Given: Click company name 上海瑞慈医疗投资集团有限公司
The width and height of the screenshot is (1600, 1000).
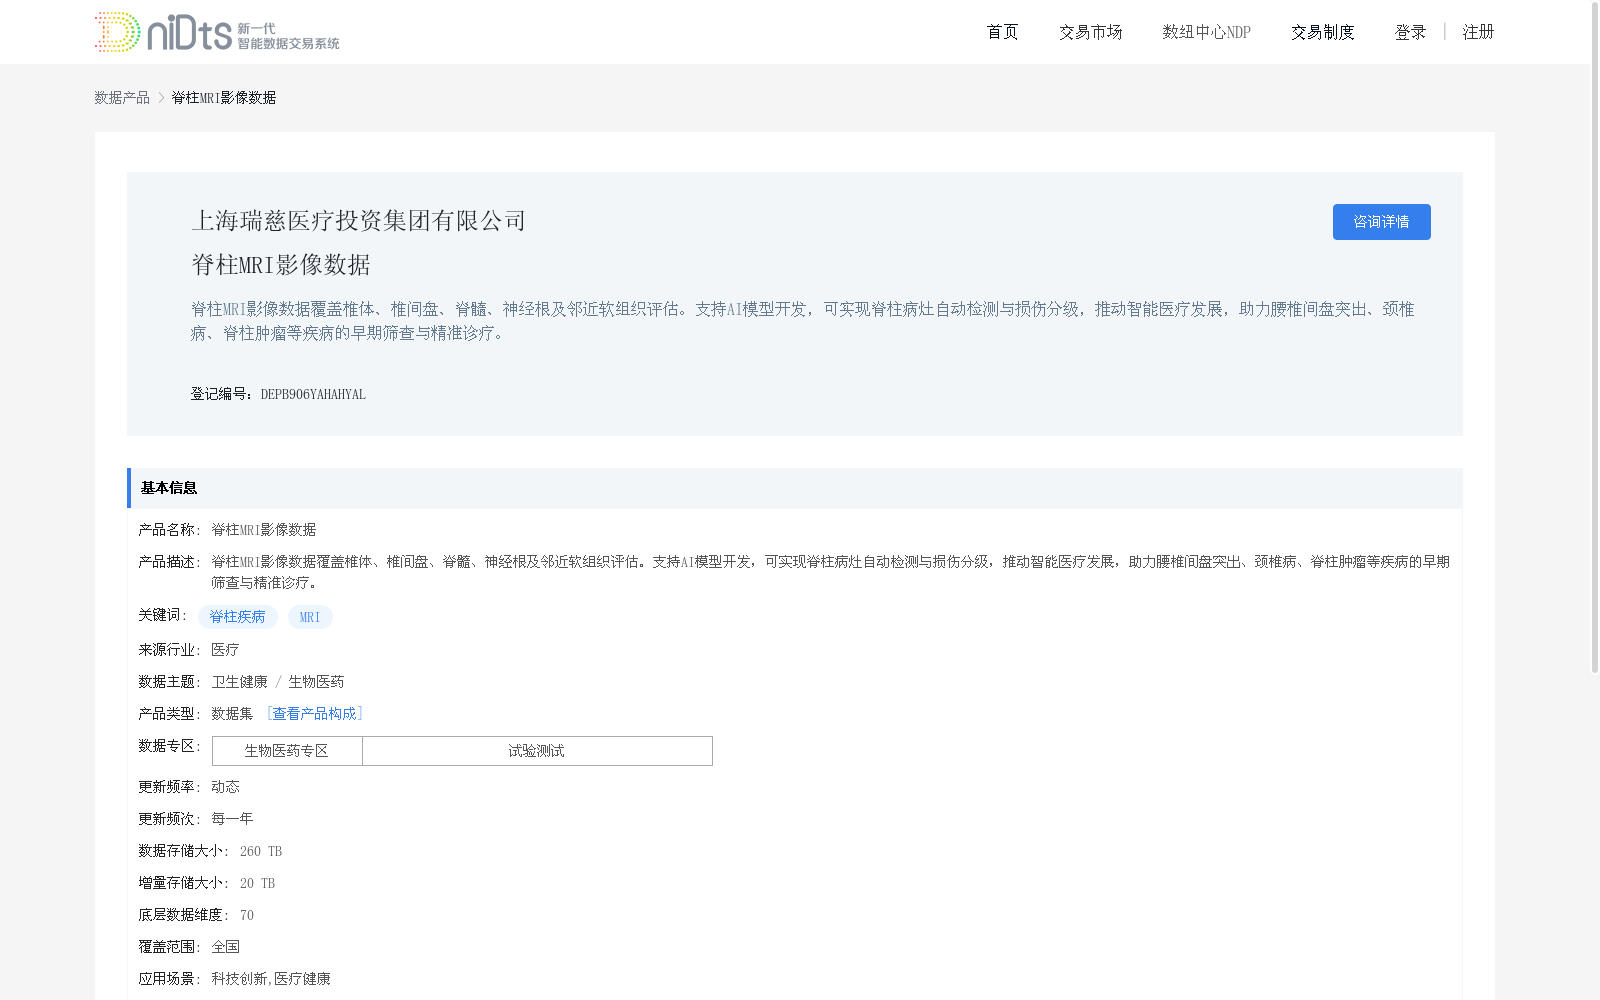Looking at the screenshot, I should 358,221.
